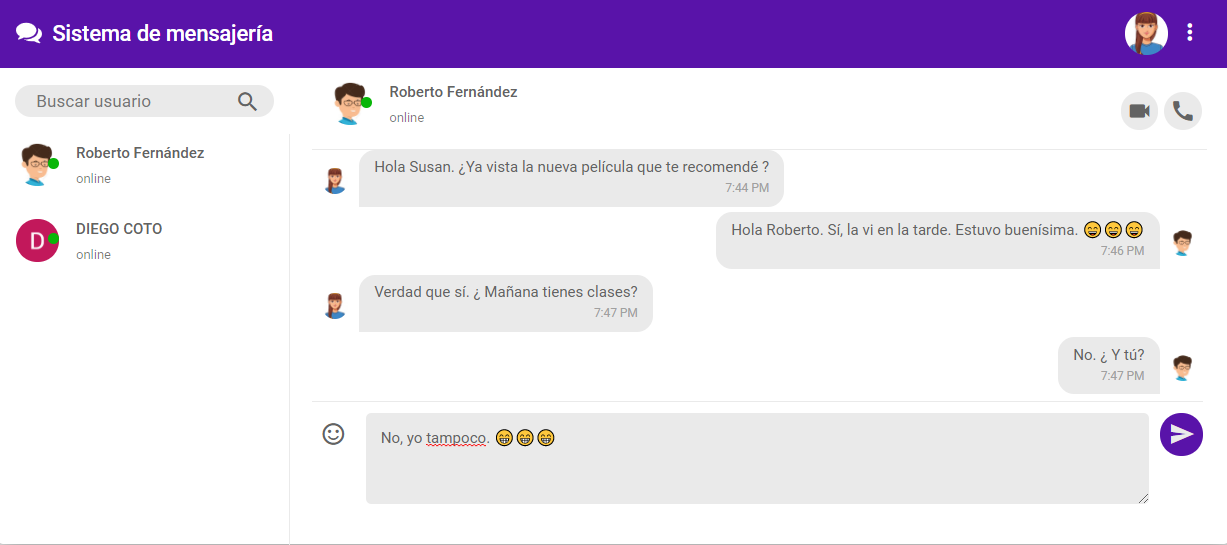Click Roberto's avatar in the chat header
The width and height of the screenshot is (1227, 545).
(350, 104)
